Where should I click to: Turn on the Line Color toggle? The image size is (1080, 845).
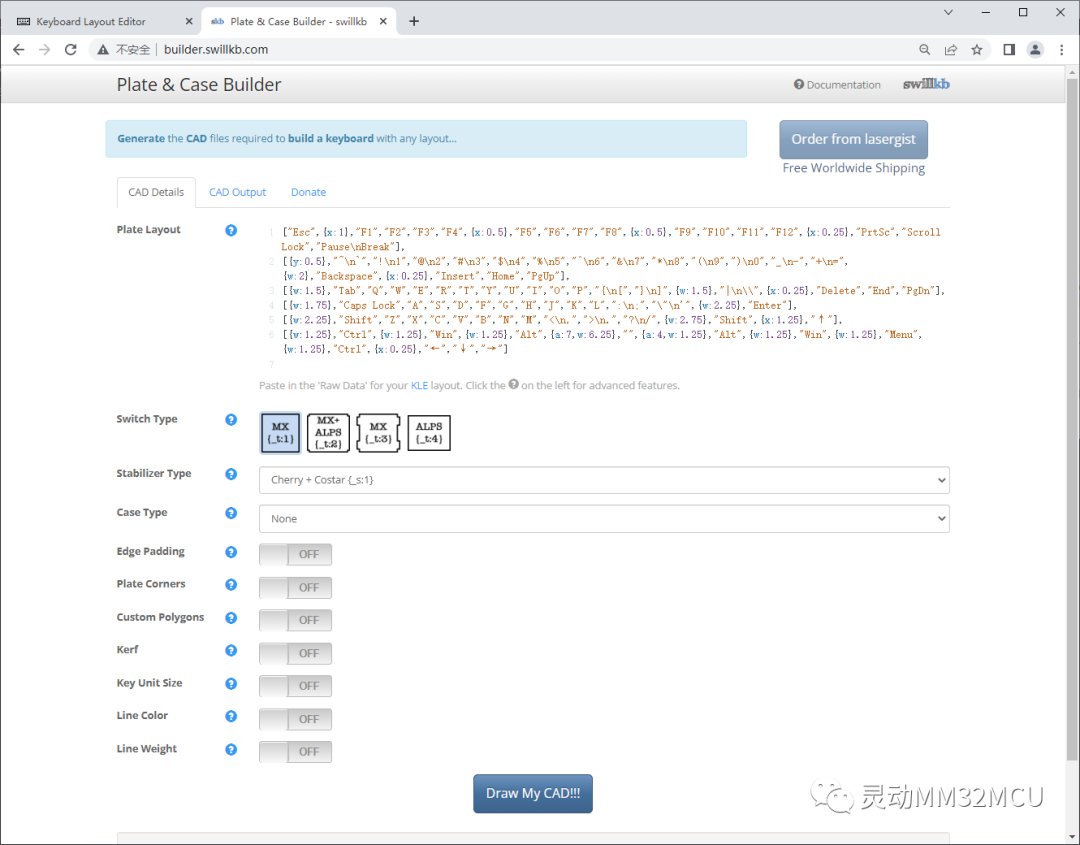point(295,719)
